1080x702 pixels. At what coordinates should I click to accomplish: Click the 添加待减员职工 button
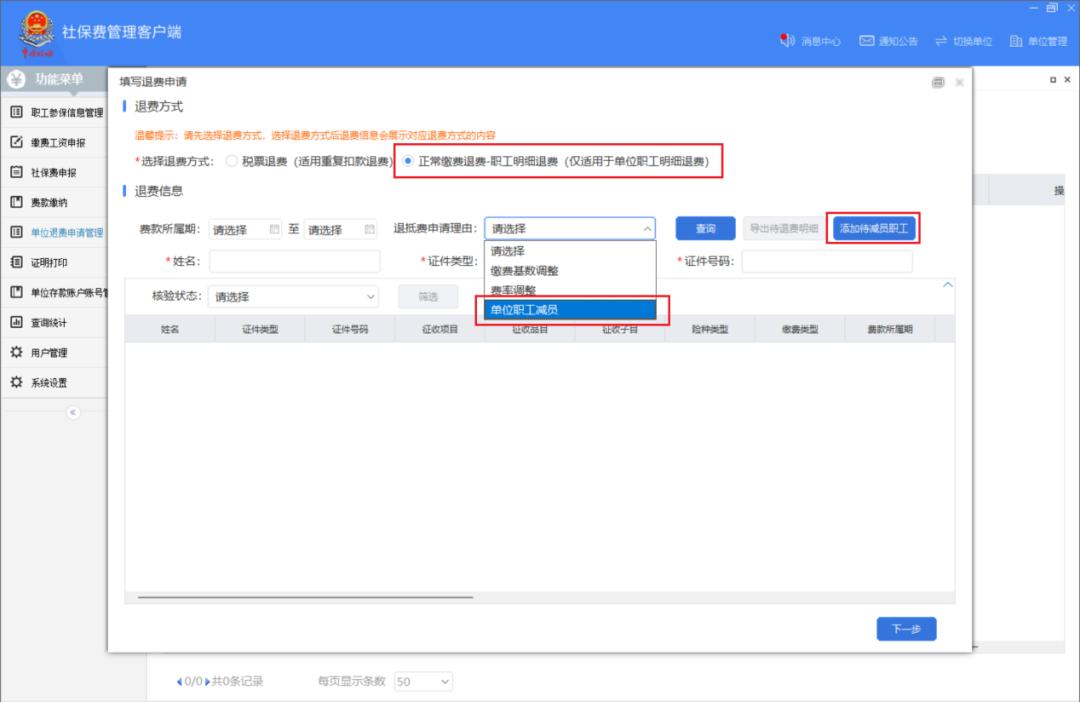(874, 229)
